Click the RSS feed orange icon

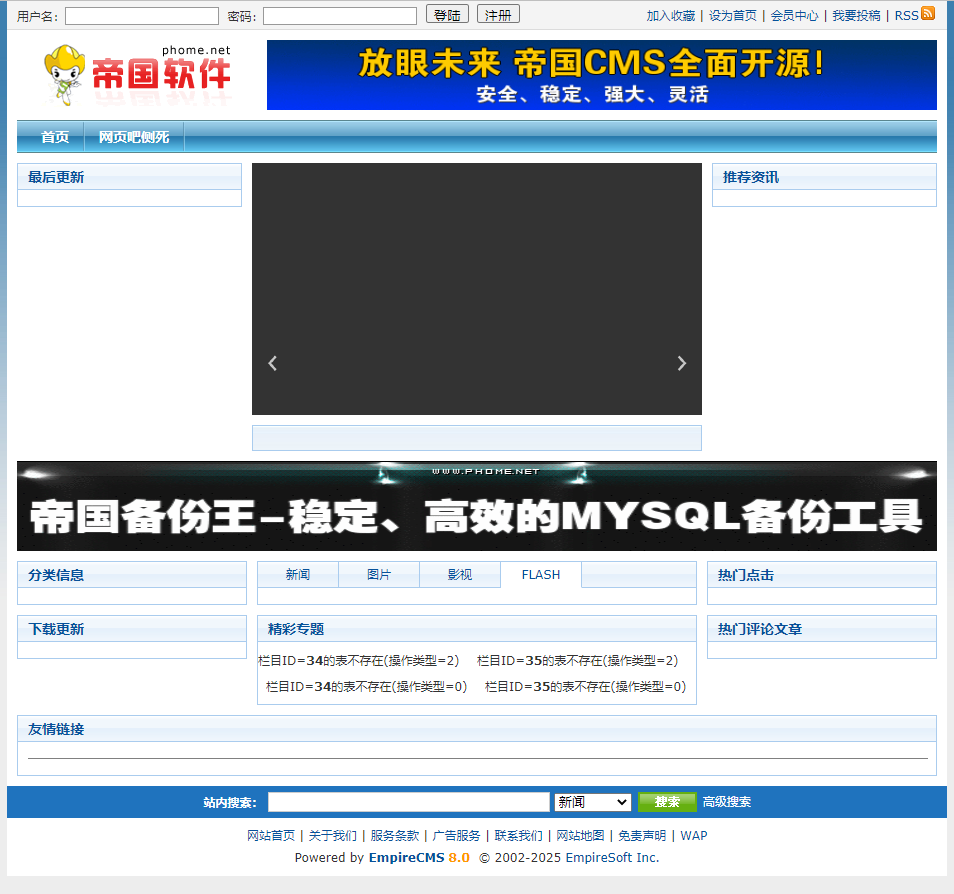click(x=928, y=13)
